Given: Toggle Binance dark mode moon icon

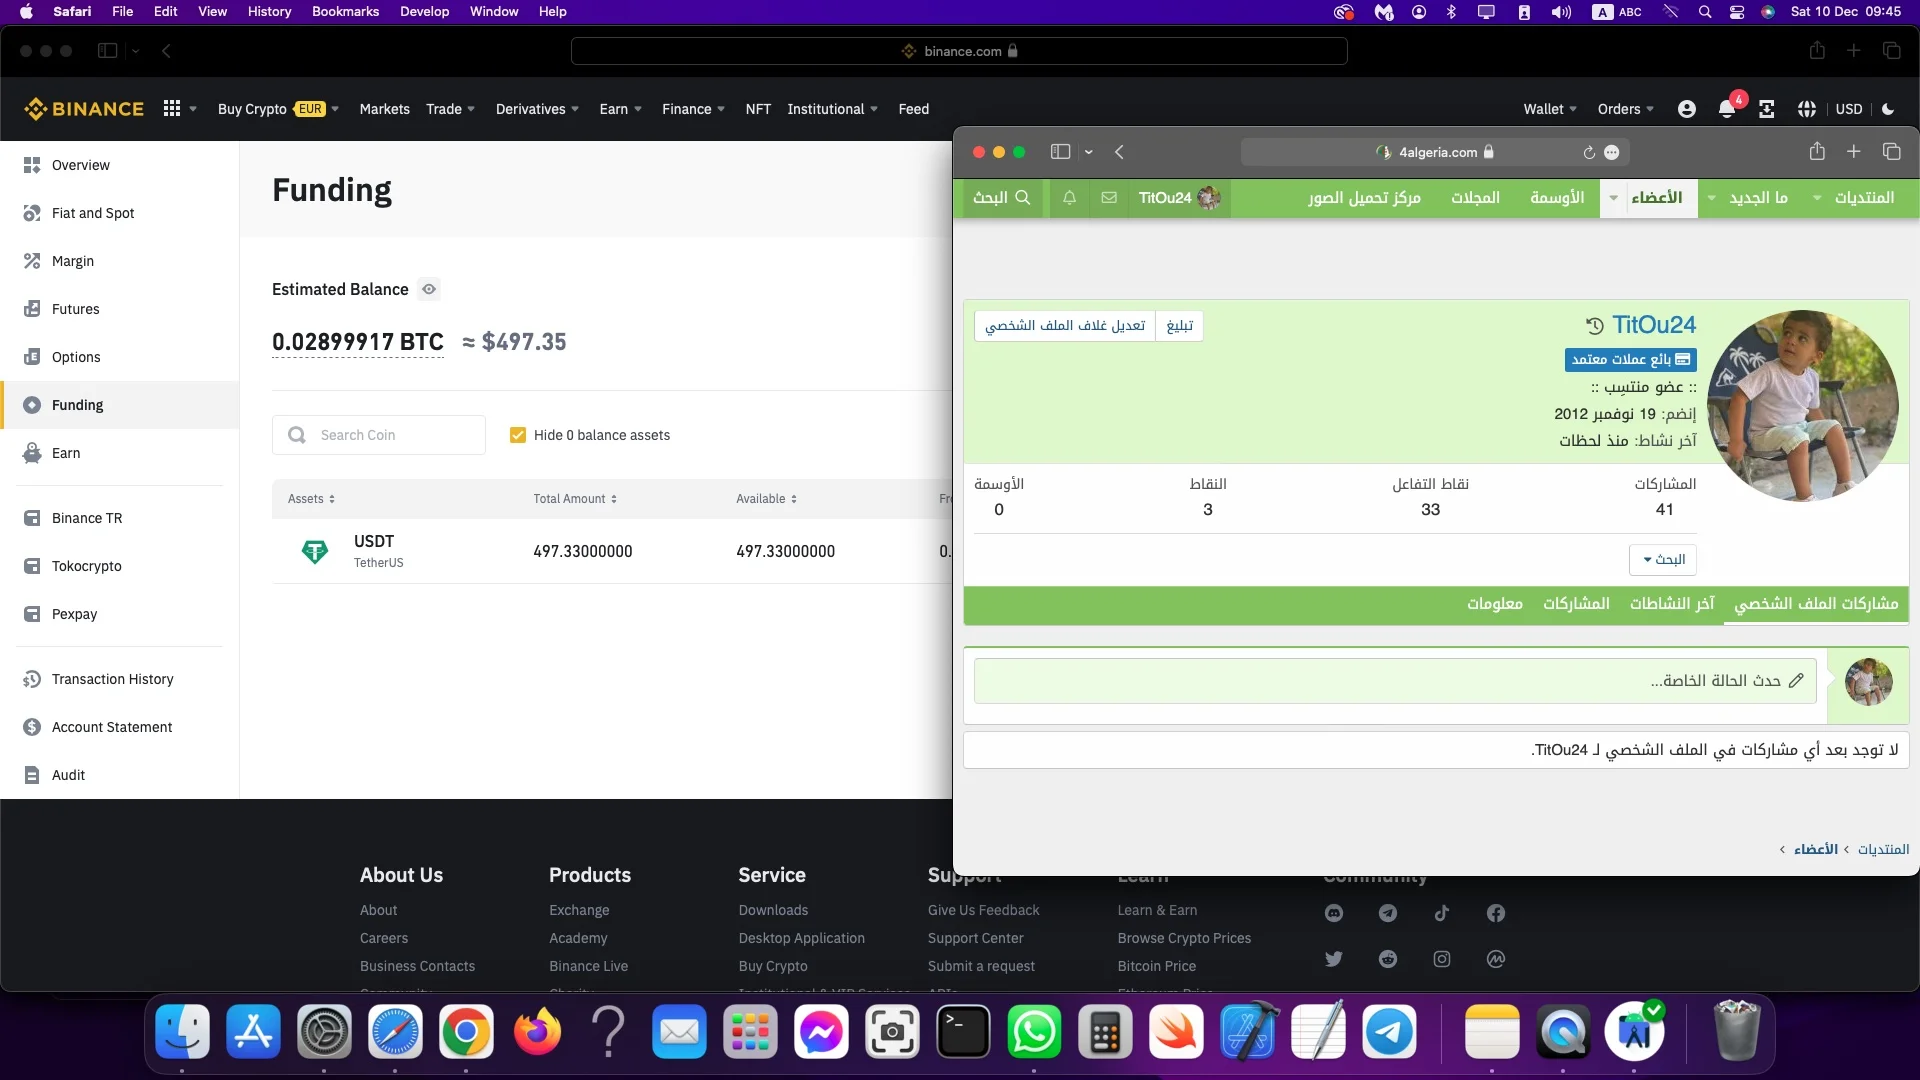Looking at the screenshot, I should click(1888, 109).
